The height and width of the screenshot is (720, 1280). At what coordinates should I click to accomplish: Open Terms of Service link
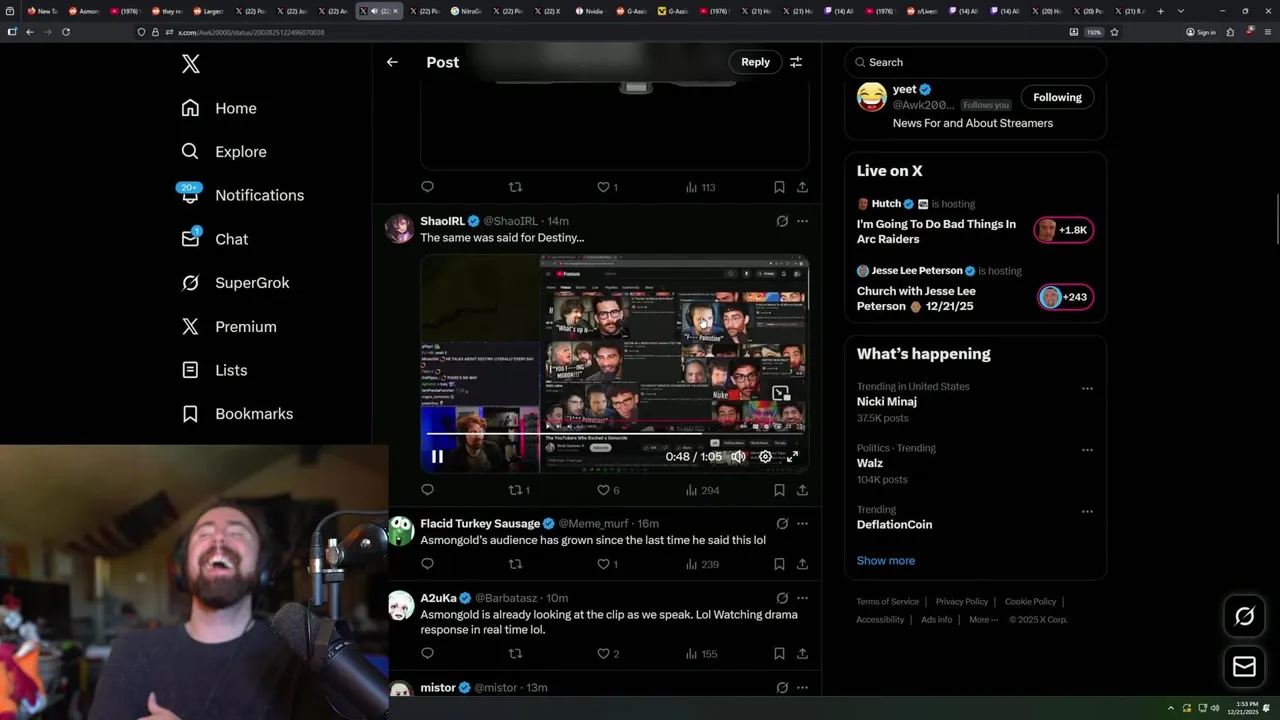(887, 602)
